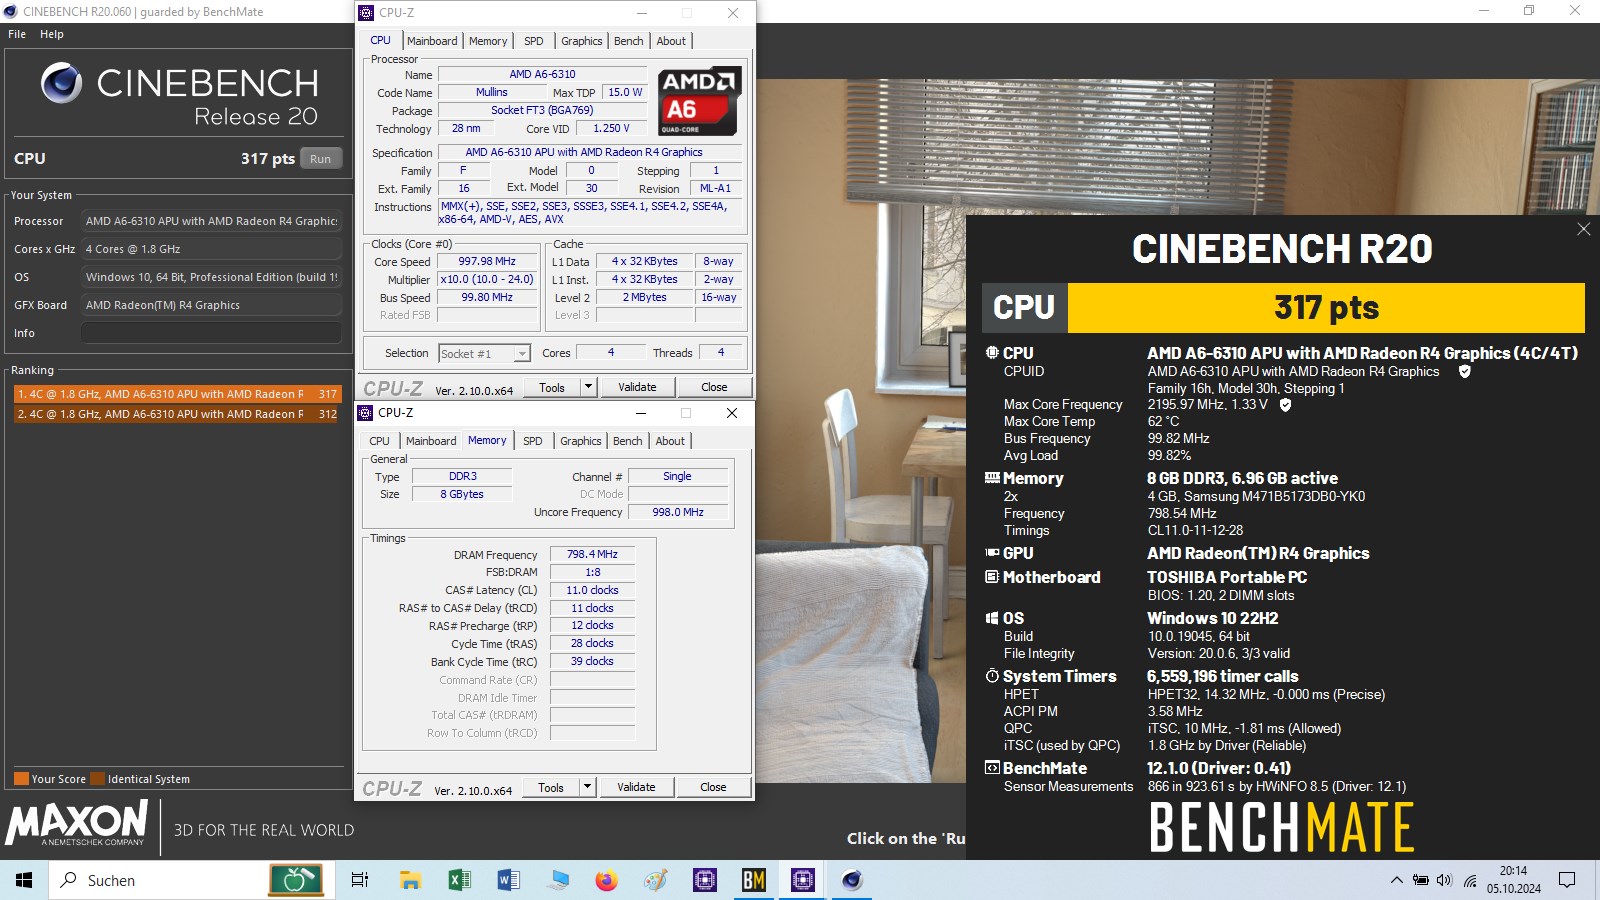Open the Help menu in Cinebench
The image size is (1600, 900).
pyautogui.click(x=52, y=34)
